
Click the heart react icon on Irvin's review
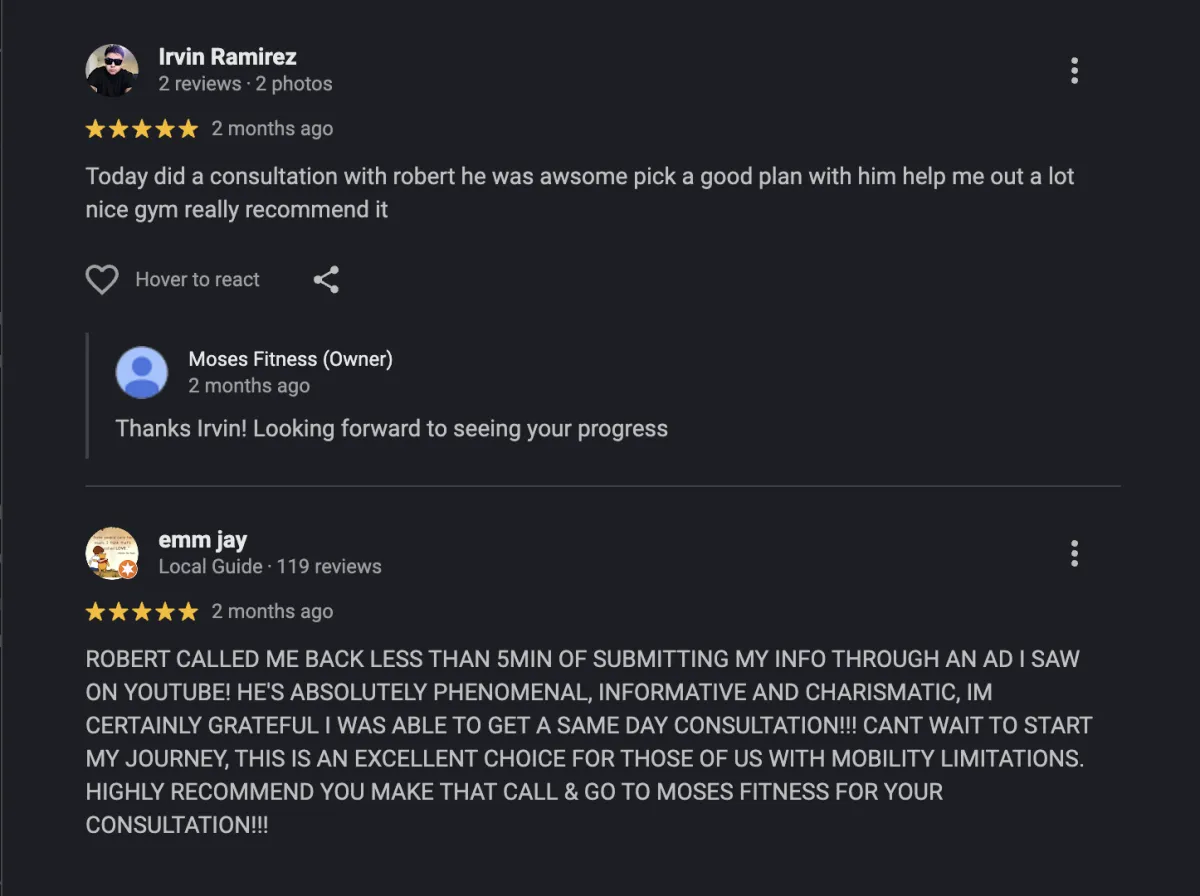[102, 280]
